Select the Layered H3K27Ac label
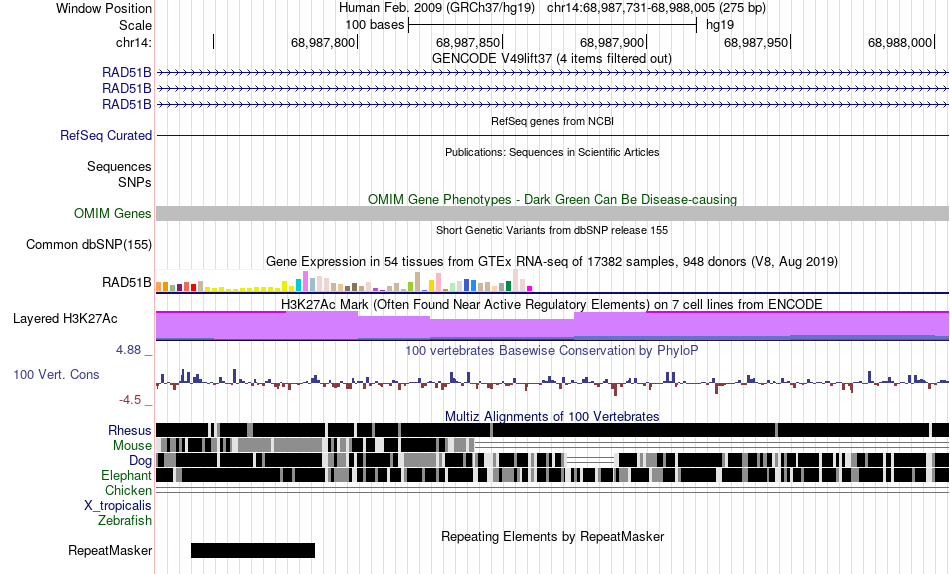Viewport: 950px width, 574px height. click(65, 318)
